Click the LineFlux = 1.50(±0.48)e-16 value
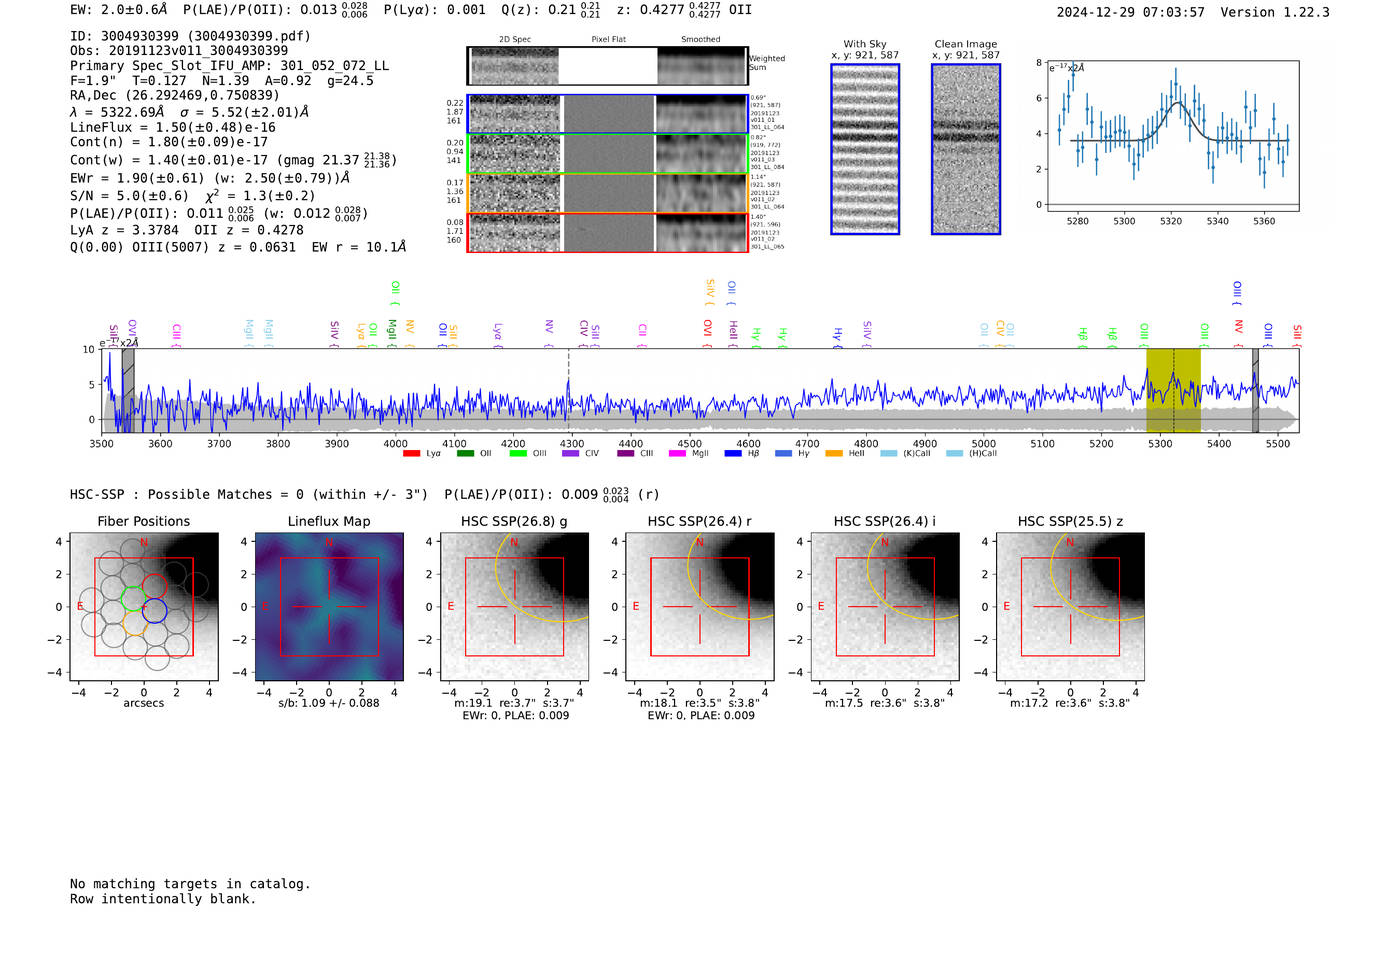This screenshot has height=953, width=1400. click(173, 128)
